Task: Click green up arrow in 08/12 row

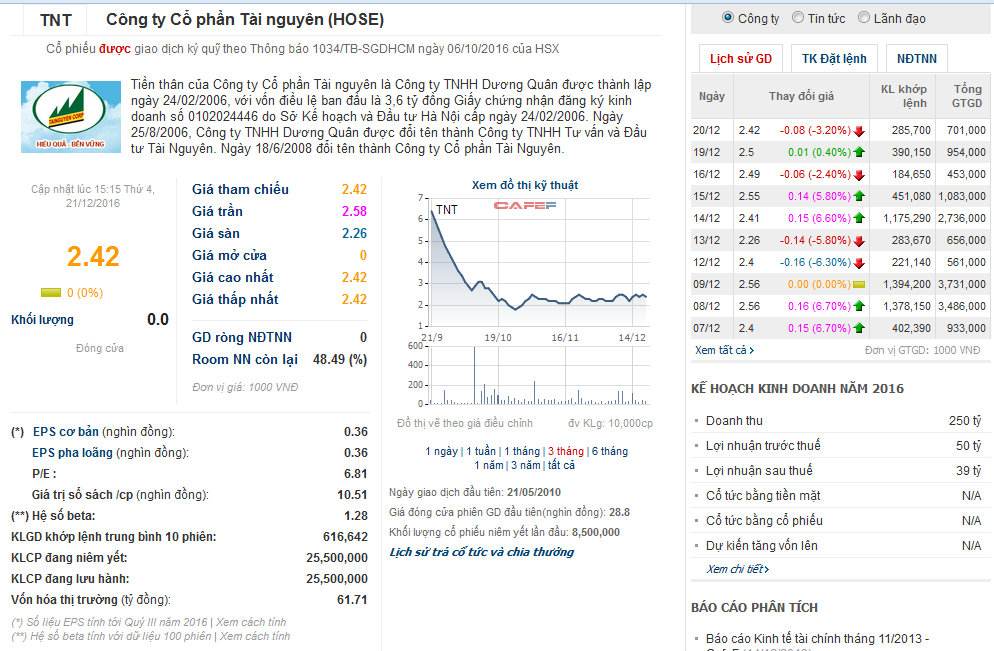Action: (859, 306)
